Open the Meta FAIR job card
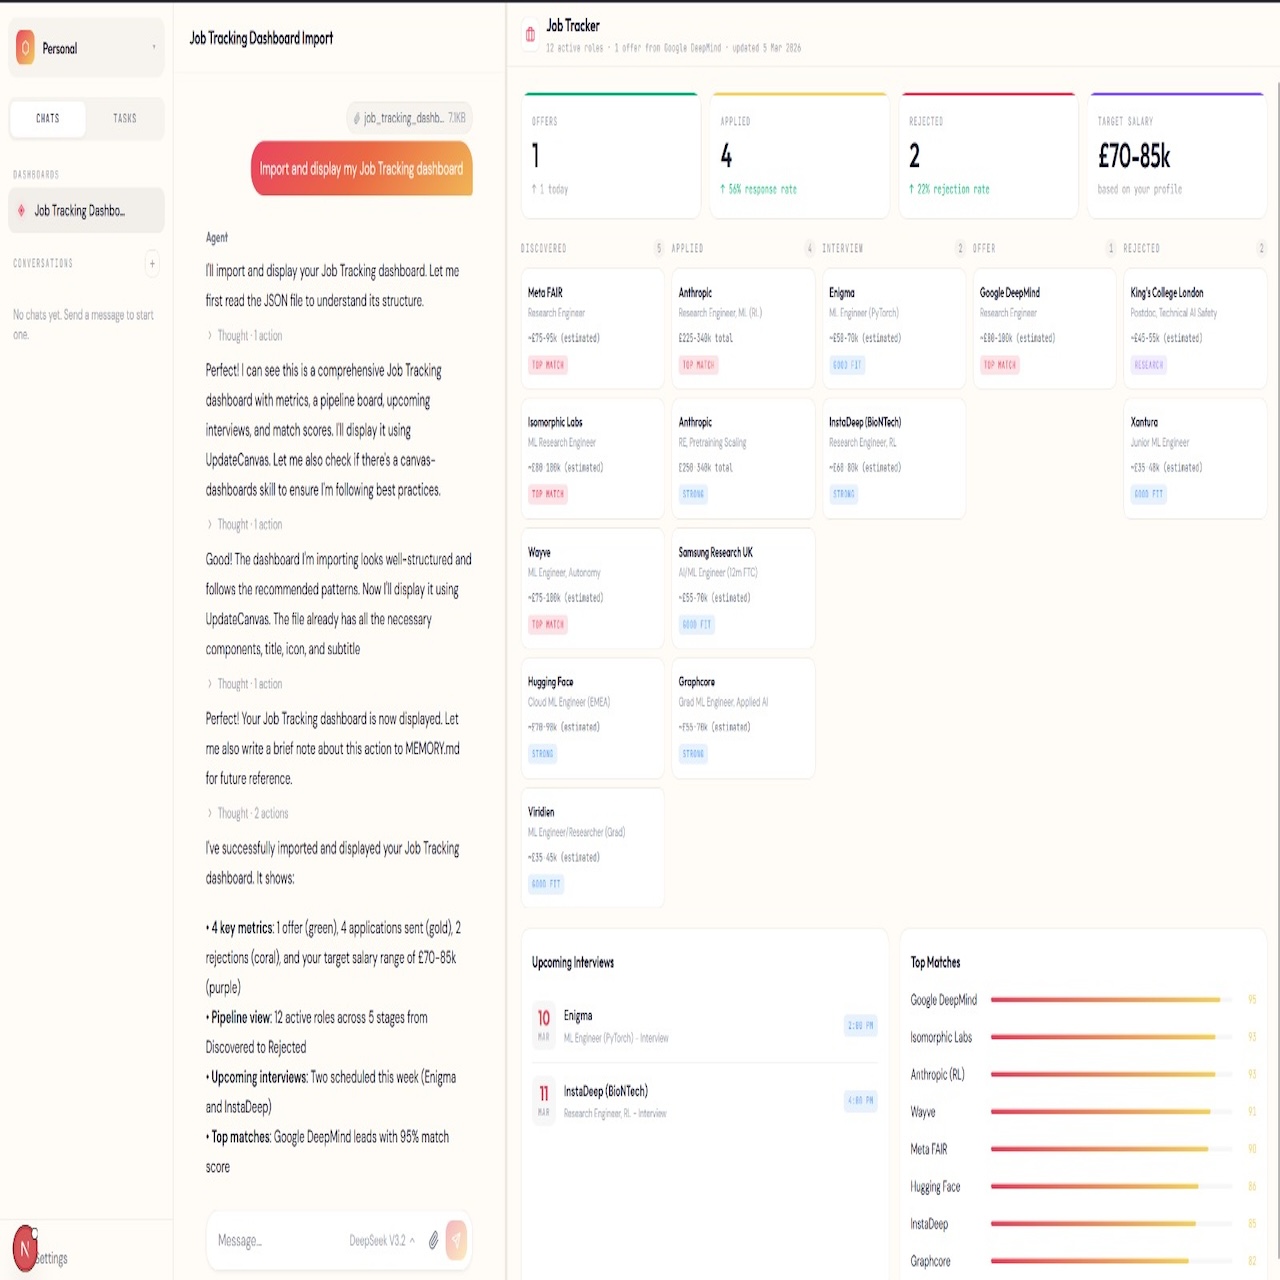 click(x=592, y=329)
